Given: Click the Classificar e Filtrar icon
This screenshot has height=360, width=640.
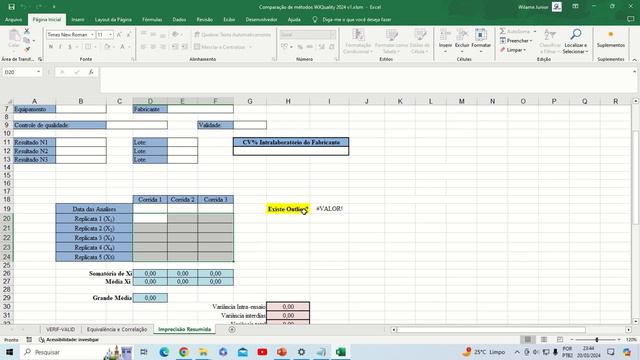Looking at the screenshot, I should pyautogui.click(x=550, y=34).
